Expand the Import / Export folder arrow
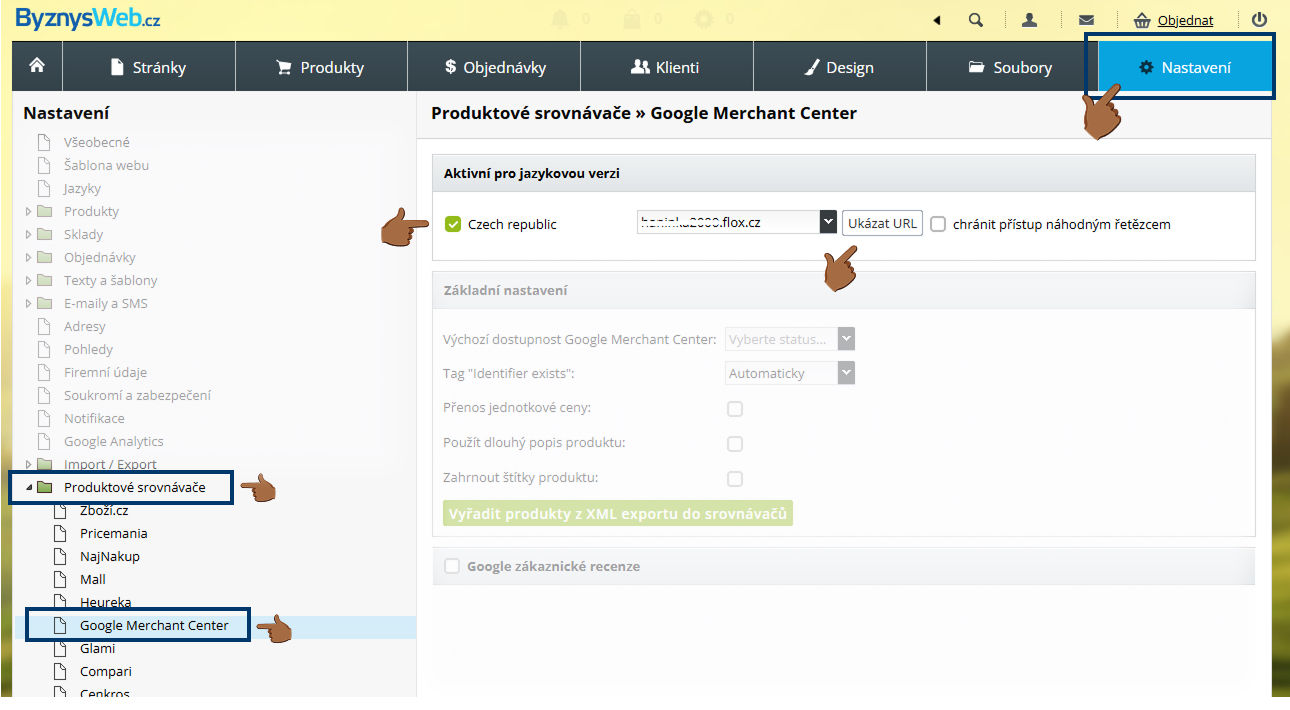The width and height of the screenshot is (1290, 710). pyautogui.click(x=28, y=464)
